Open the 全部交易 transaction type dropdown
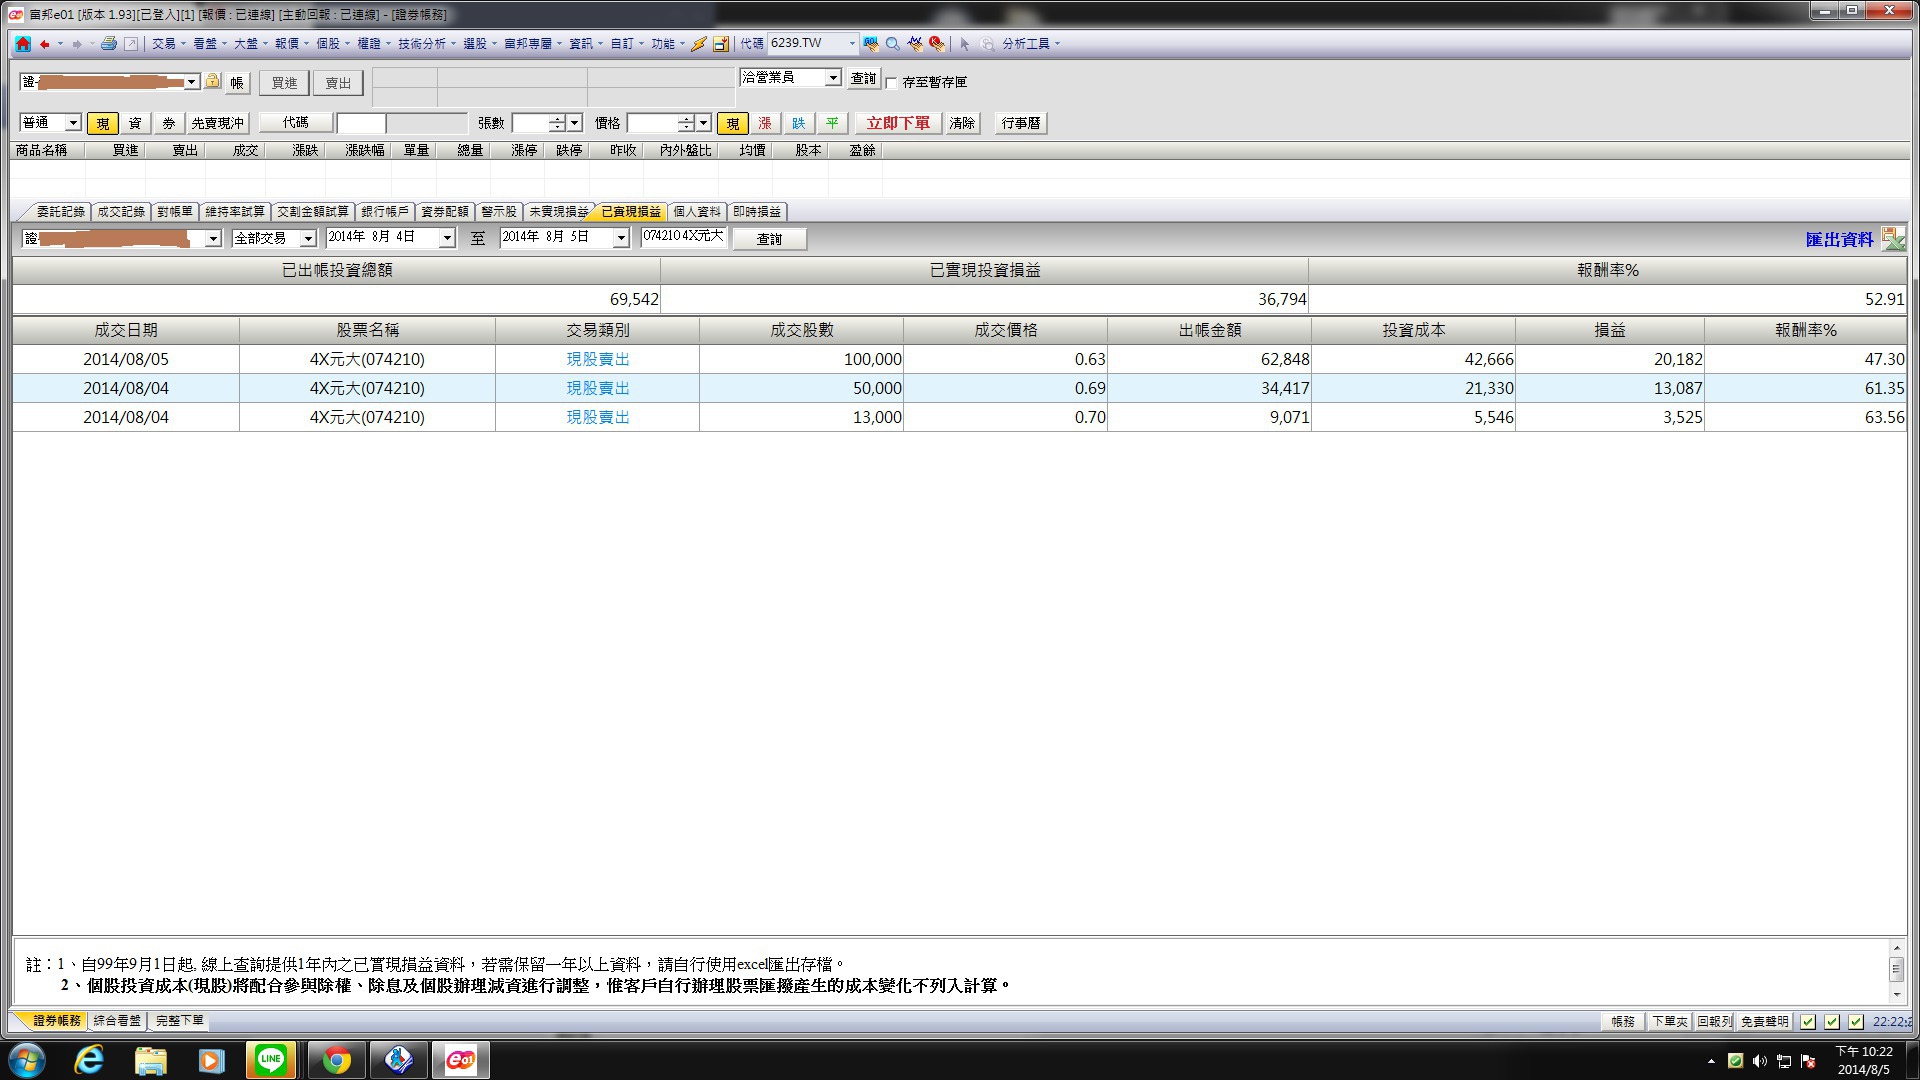1920x1080 pixels. pos(308,238)
